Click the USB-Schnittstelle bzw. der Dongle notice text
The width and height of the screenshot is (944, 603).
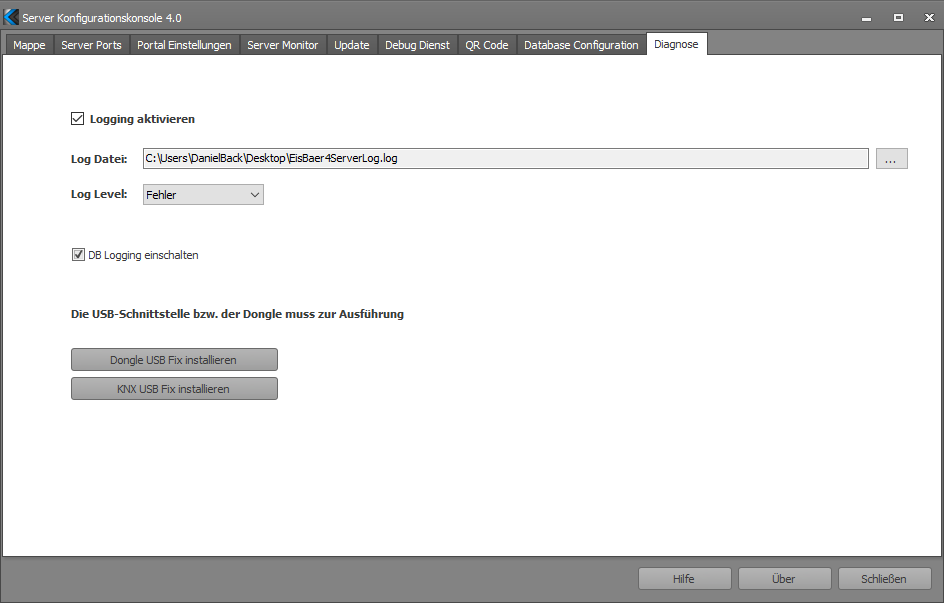pyautogui.click(x=237, y=314)
